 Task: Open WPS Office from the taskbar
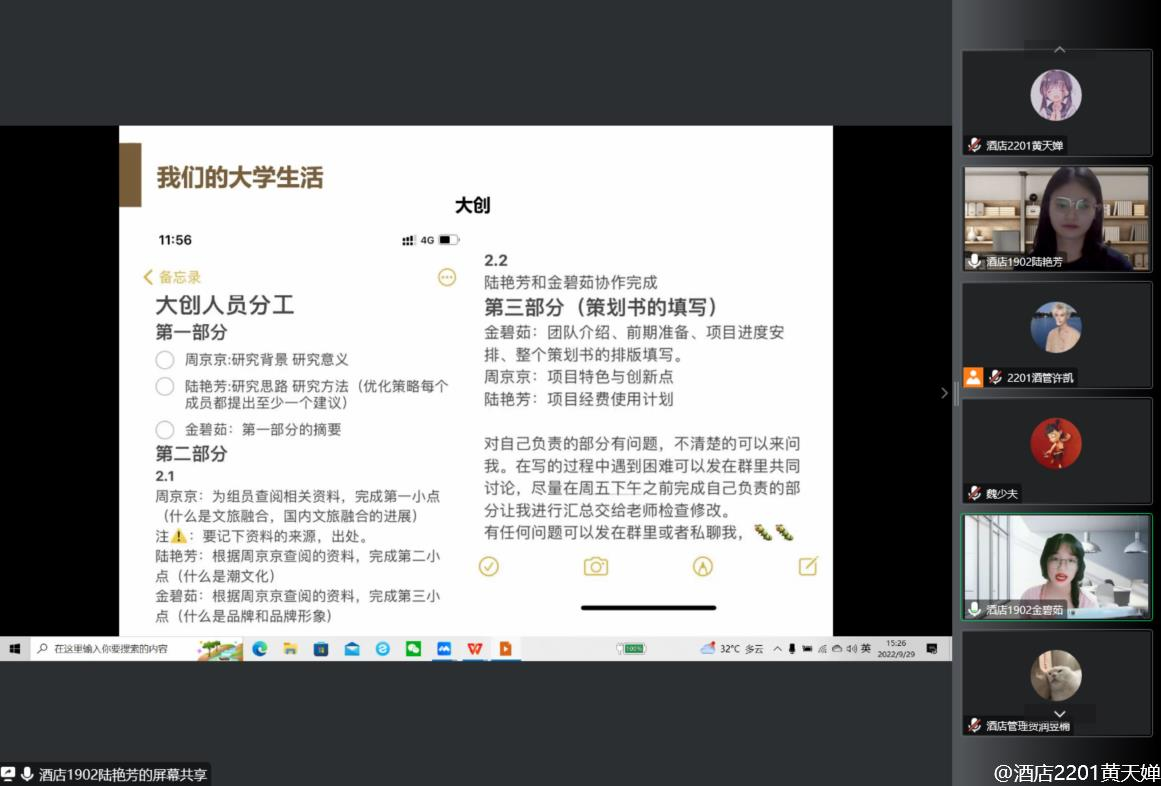pyautogui.click(x=475, y=649)
